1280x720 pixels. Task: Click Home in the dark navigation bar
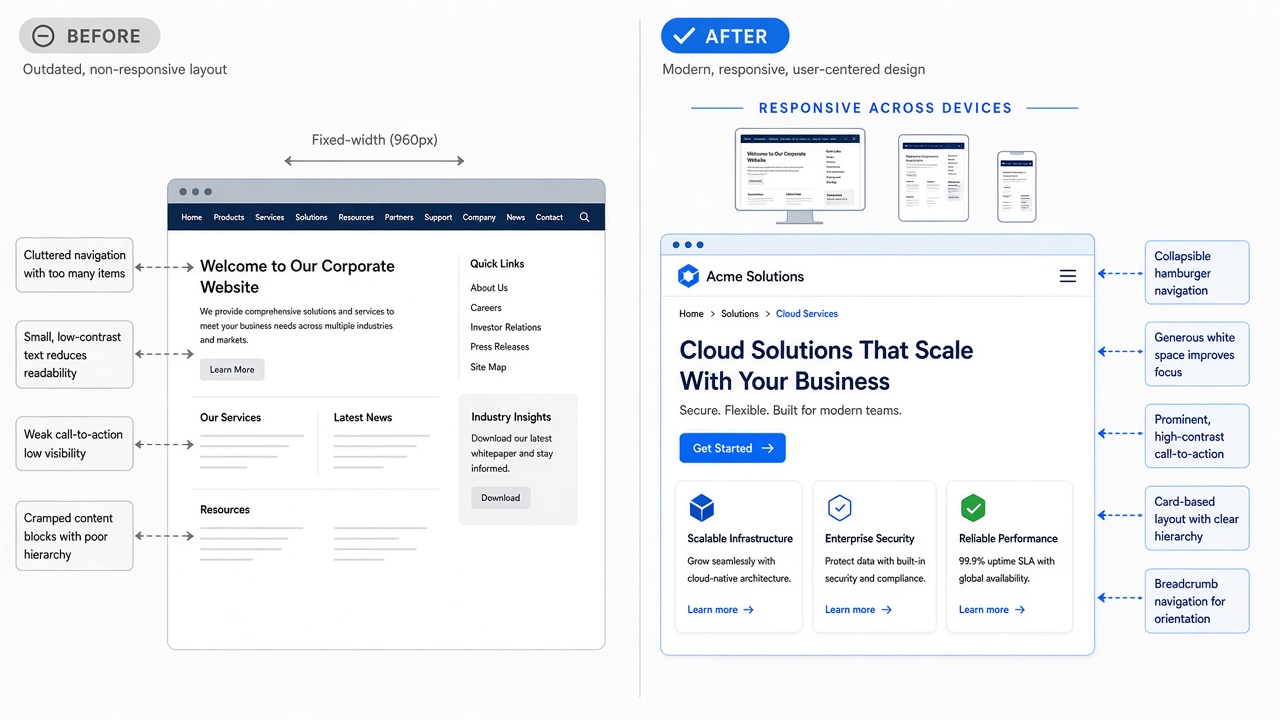coord(192,217)
